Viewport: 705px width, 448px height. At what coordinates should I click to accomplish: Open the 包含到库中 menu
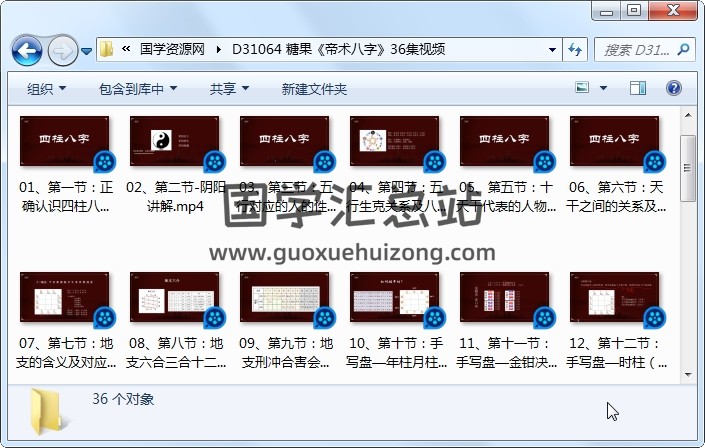(x=138, y=89)
